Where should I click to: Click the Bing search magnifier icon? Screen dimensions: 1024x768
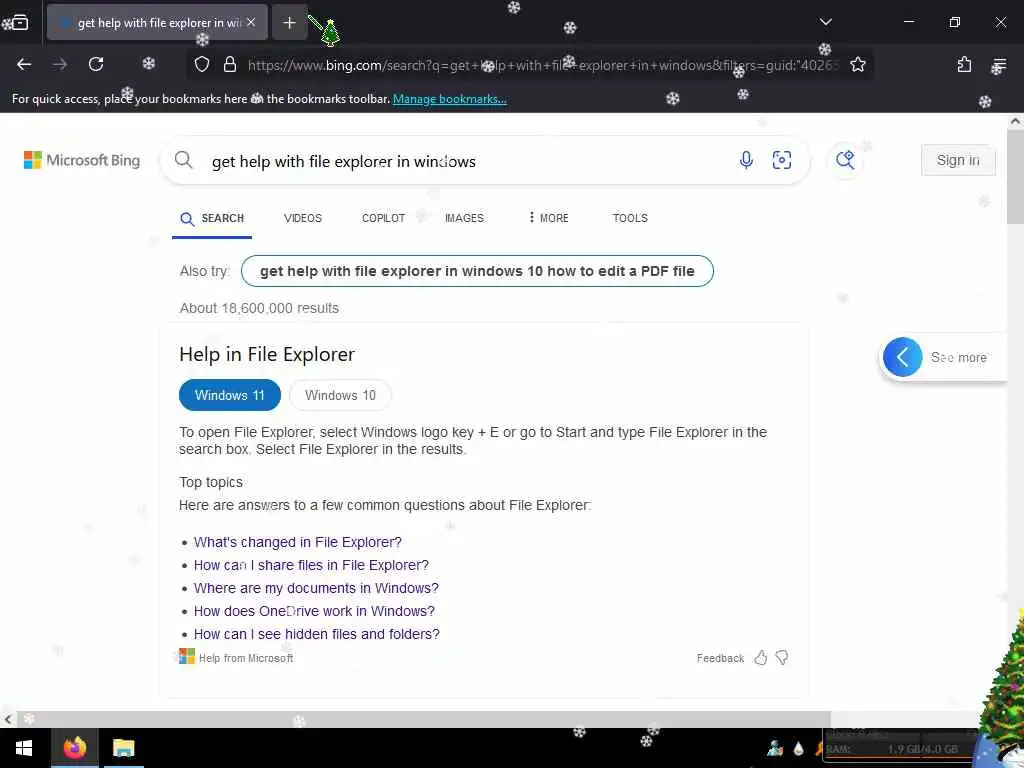click(184, 160)
